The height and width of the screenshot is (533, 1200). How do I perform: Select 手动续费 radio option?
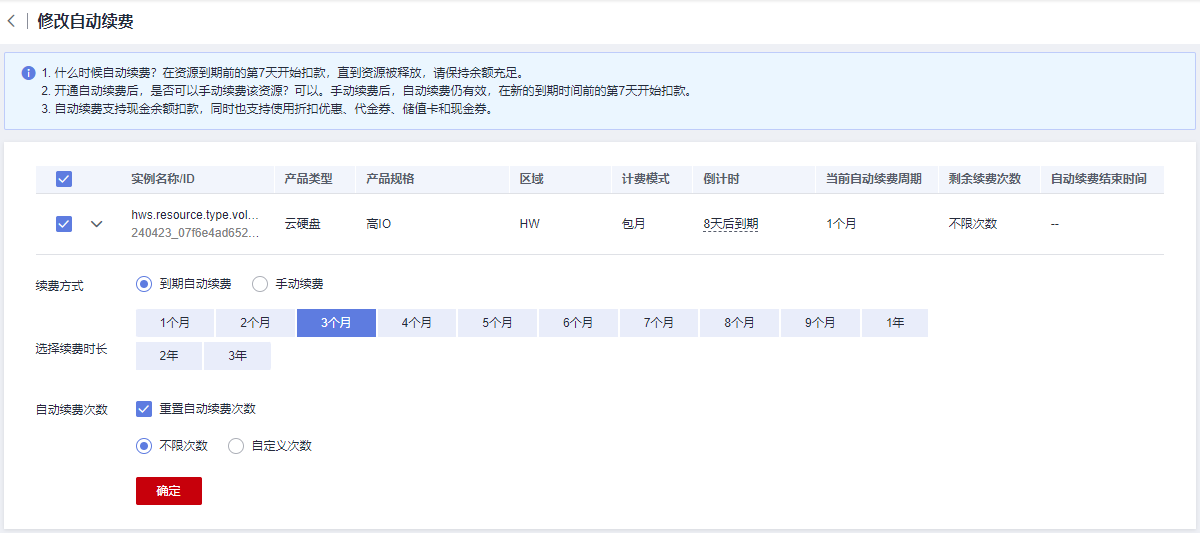[x=260, y=284]
